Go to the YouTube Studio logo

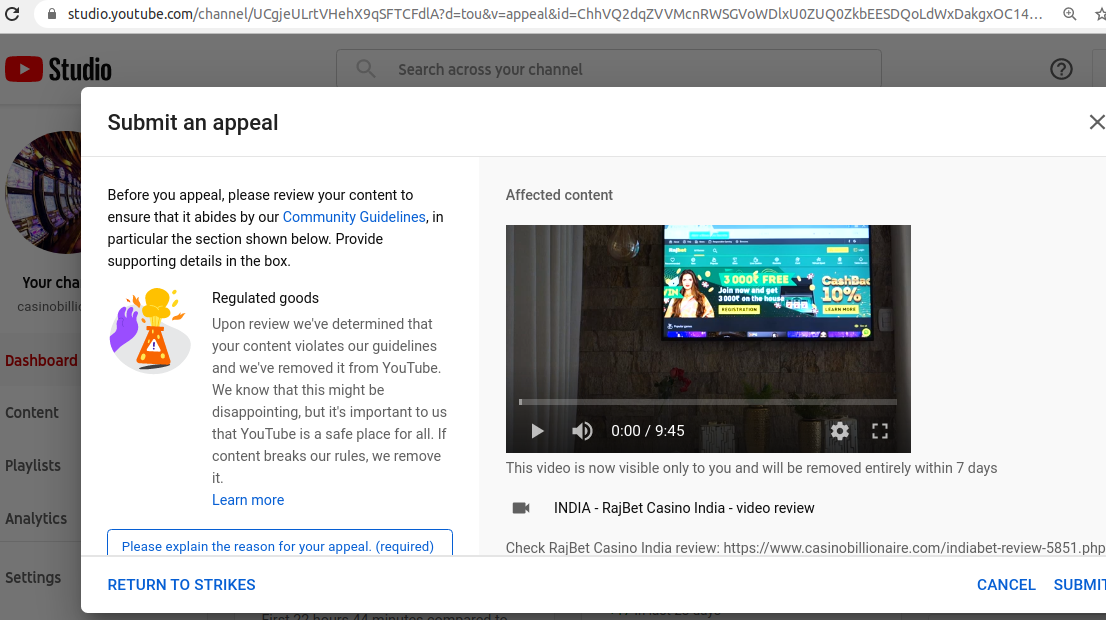coord(59,69)
